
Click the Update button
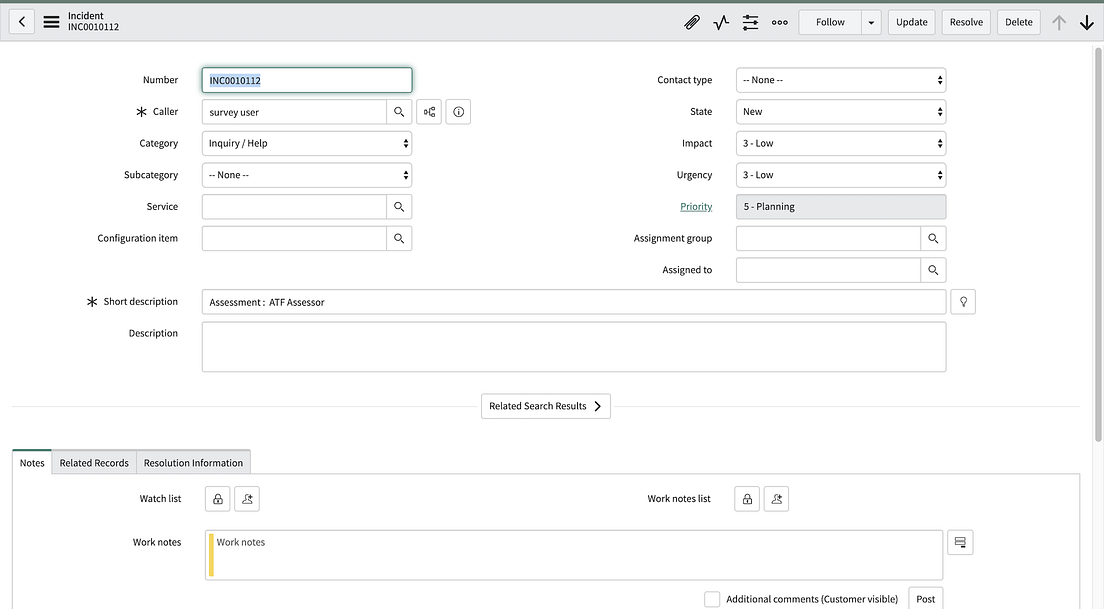click(911, 21)
